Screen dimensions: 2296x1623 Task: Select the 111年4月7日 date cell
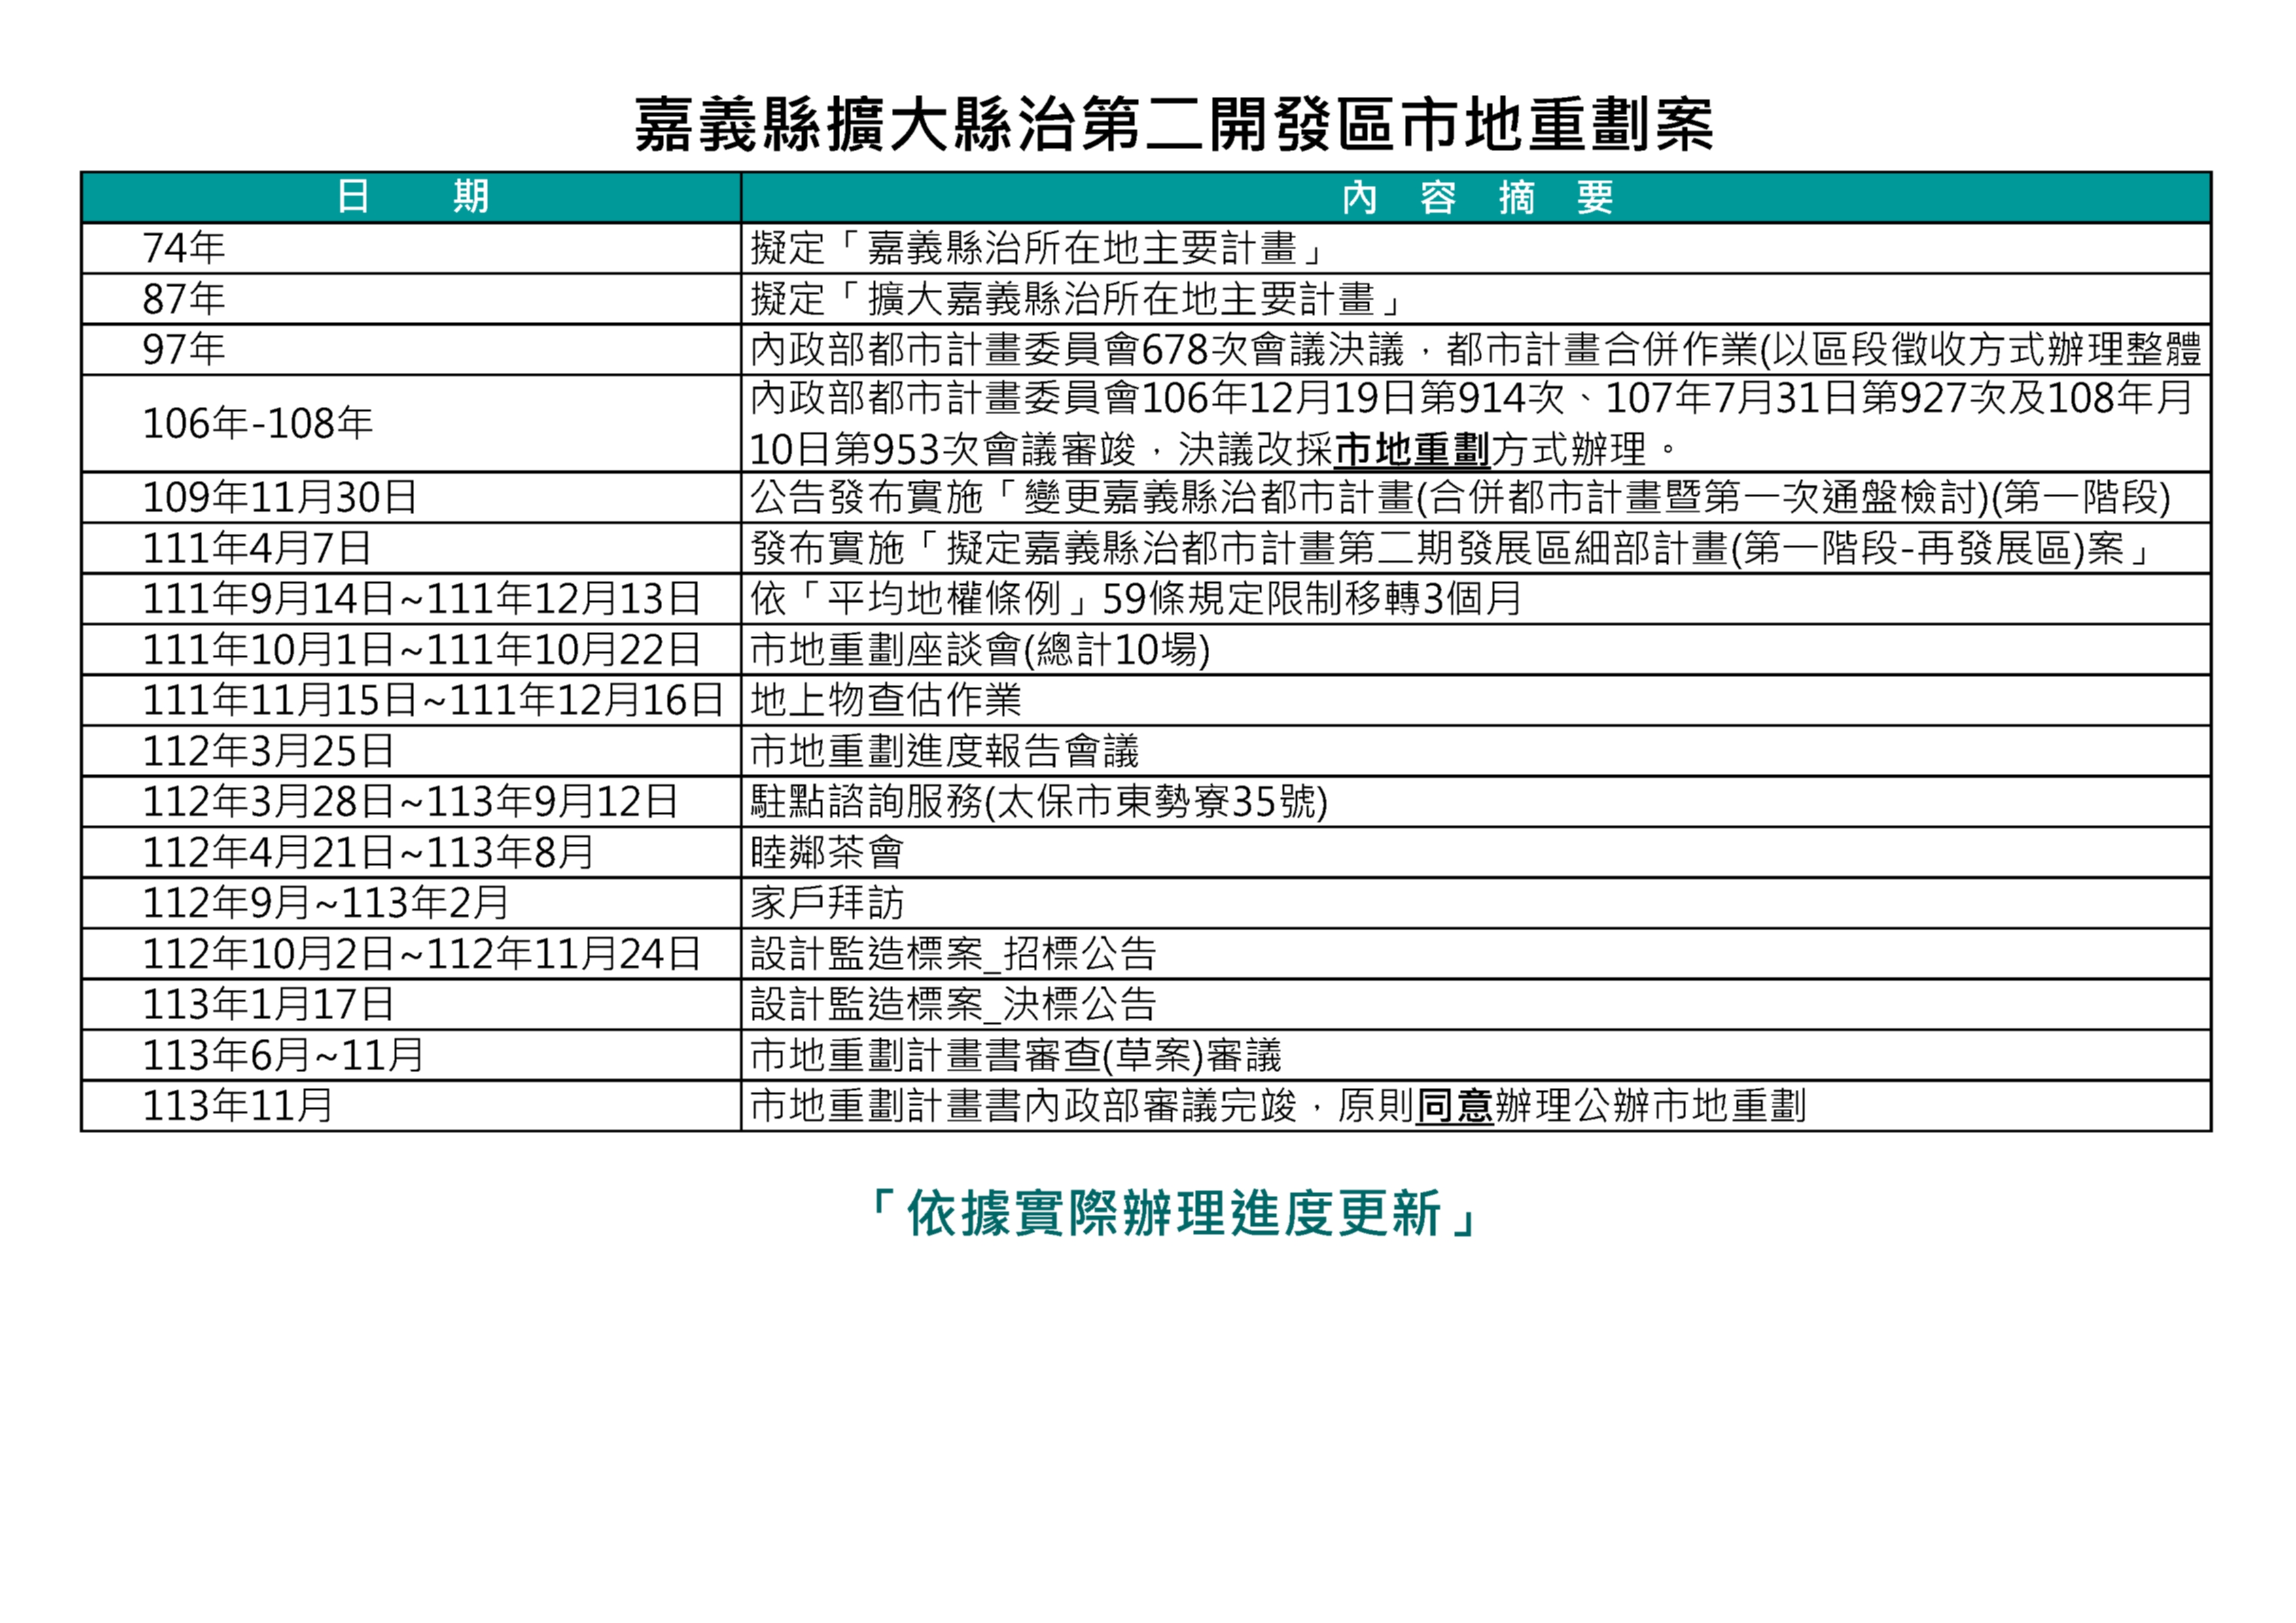(x=411, y=548)
